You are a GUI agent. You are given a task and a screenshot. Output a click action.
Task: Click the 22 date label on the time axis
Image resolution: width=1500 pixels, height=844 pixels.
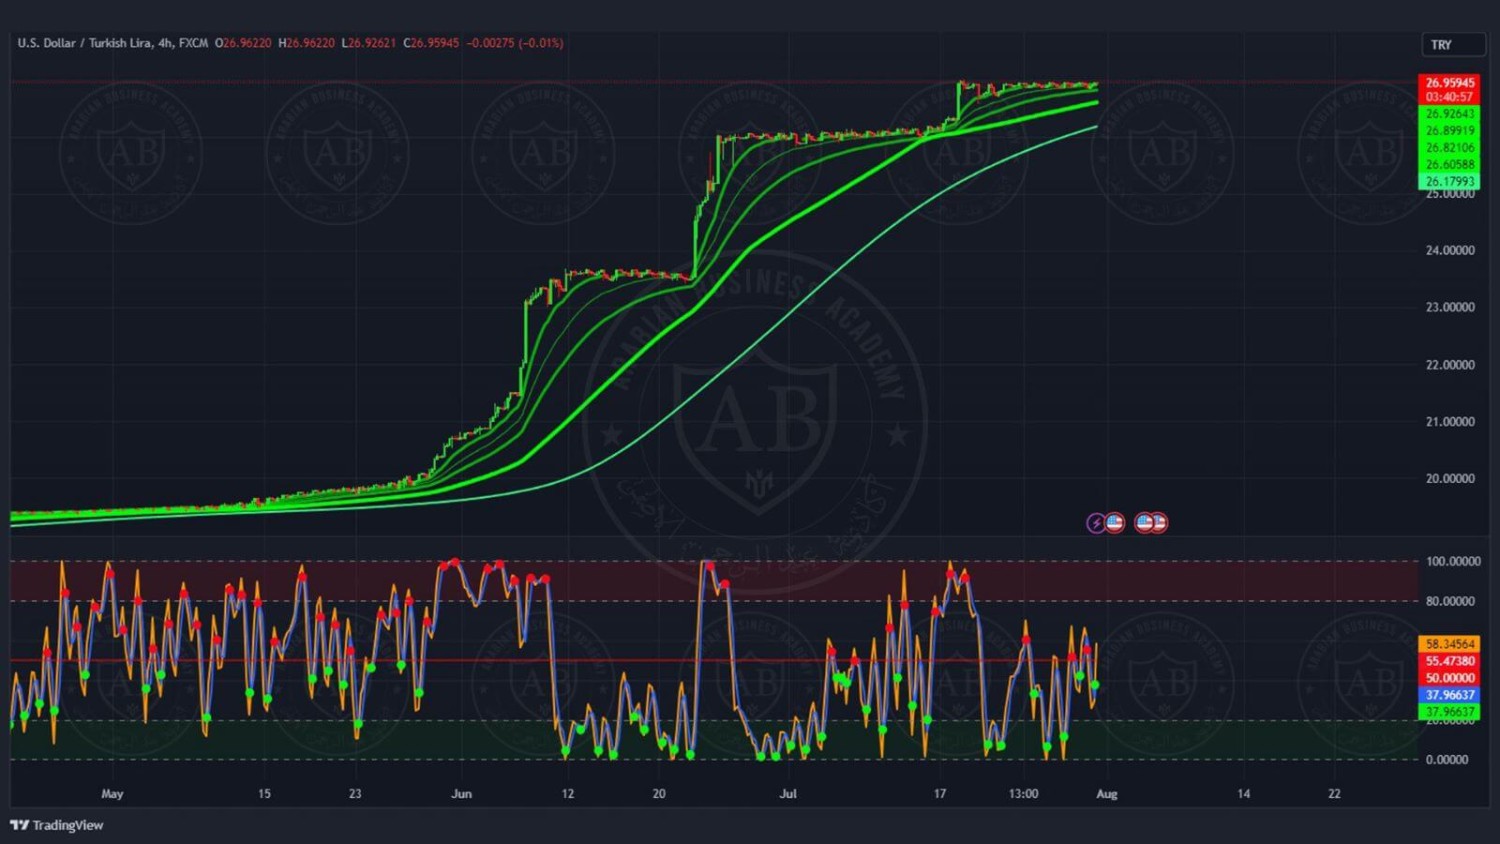tap(1335, 794)
